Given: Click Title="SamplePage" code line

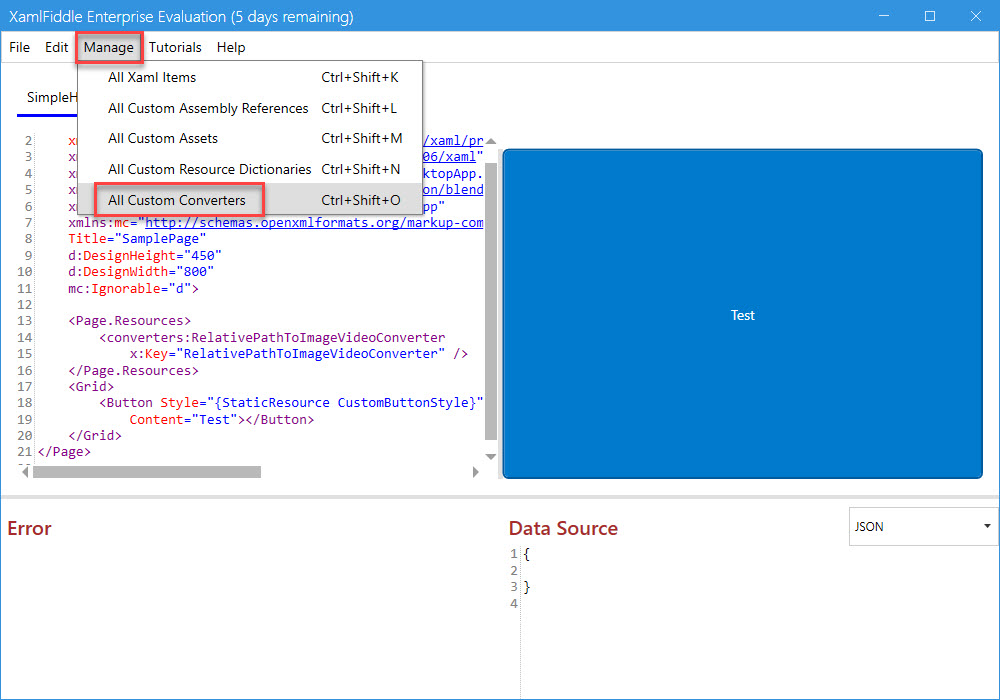Looking at the screenshot, I should click(137, 238).
